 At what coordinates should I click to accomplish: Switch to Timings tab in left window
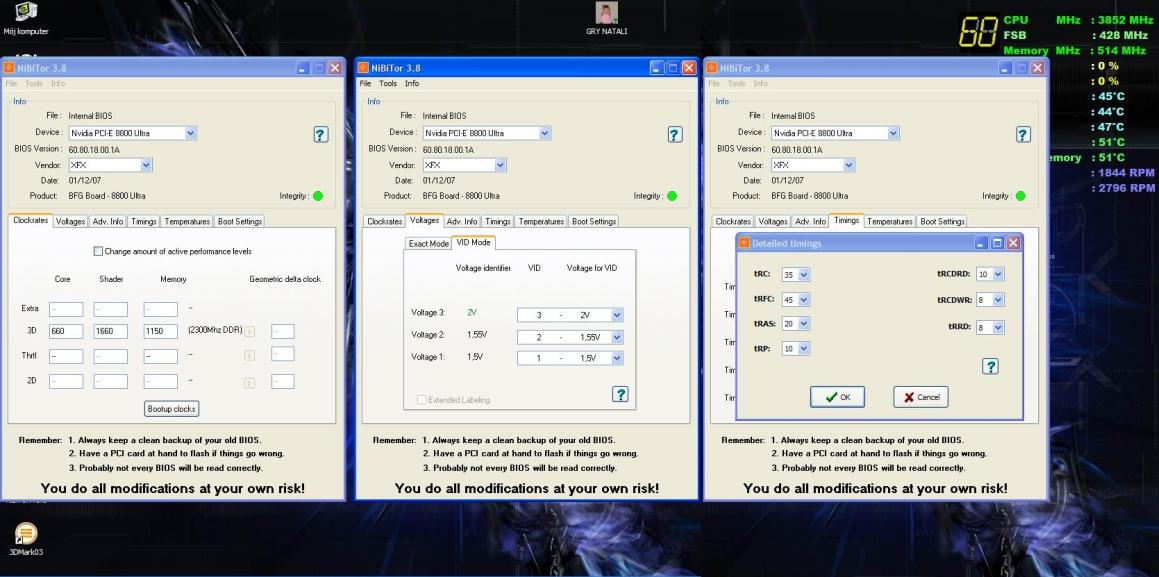click(x=144, y=222)
